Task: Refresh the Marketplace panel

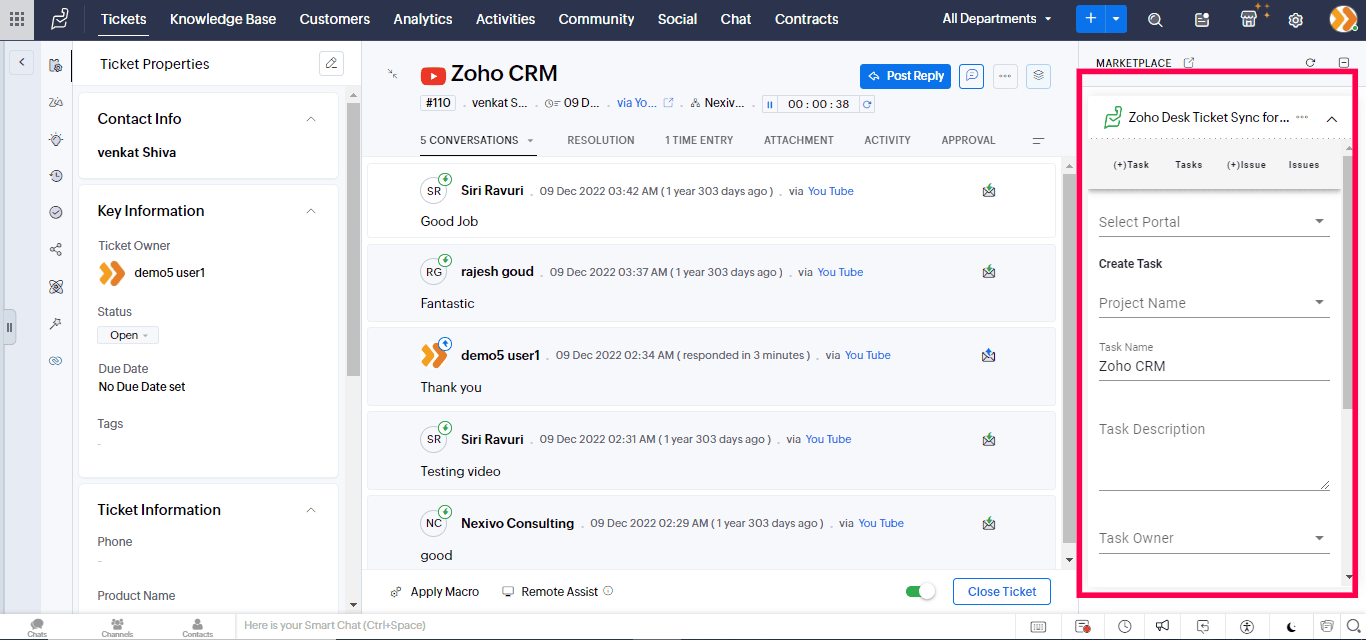Action: tap(1310, 63)
